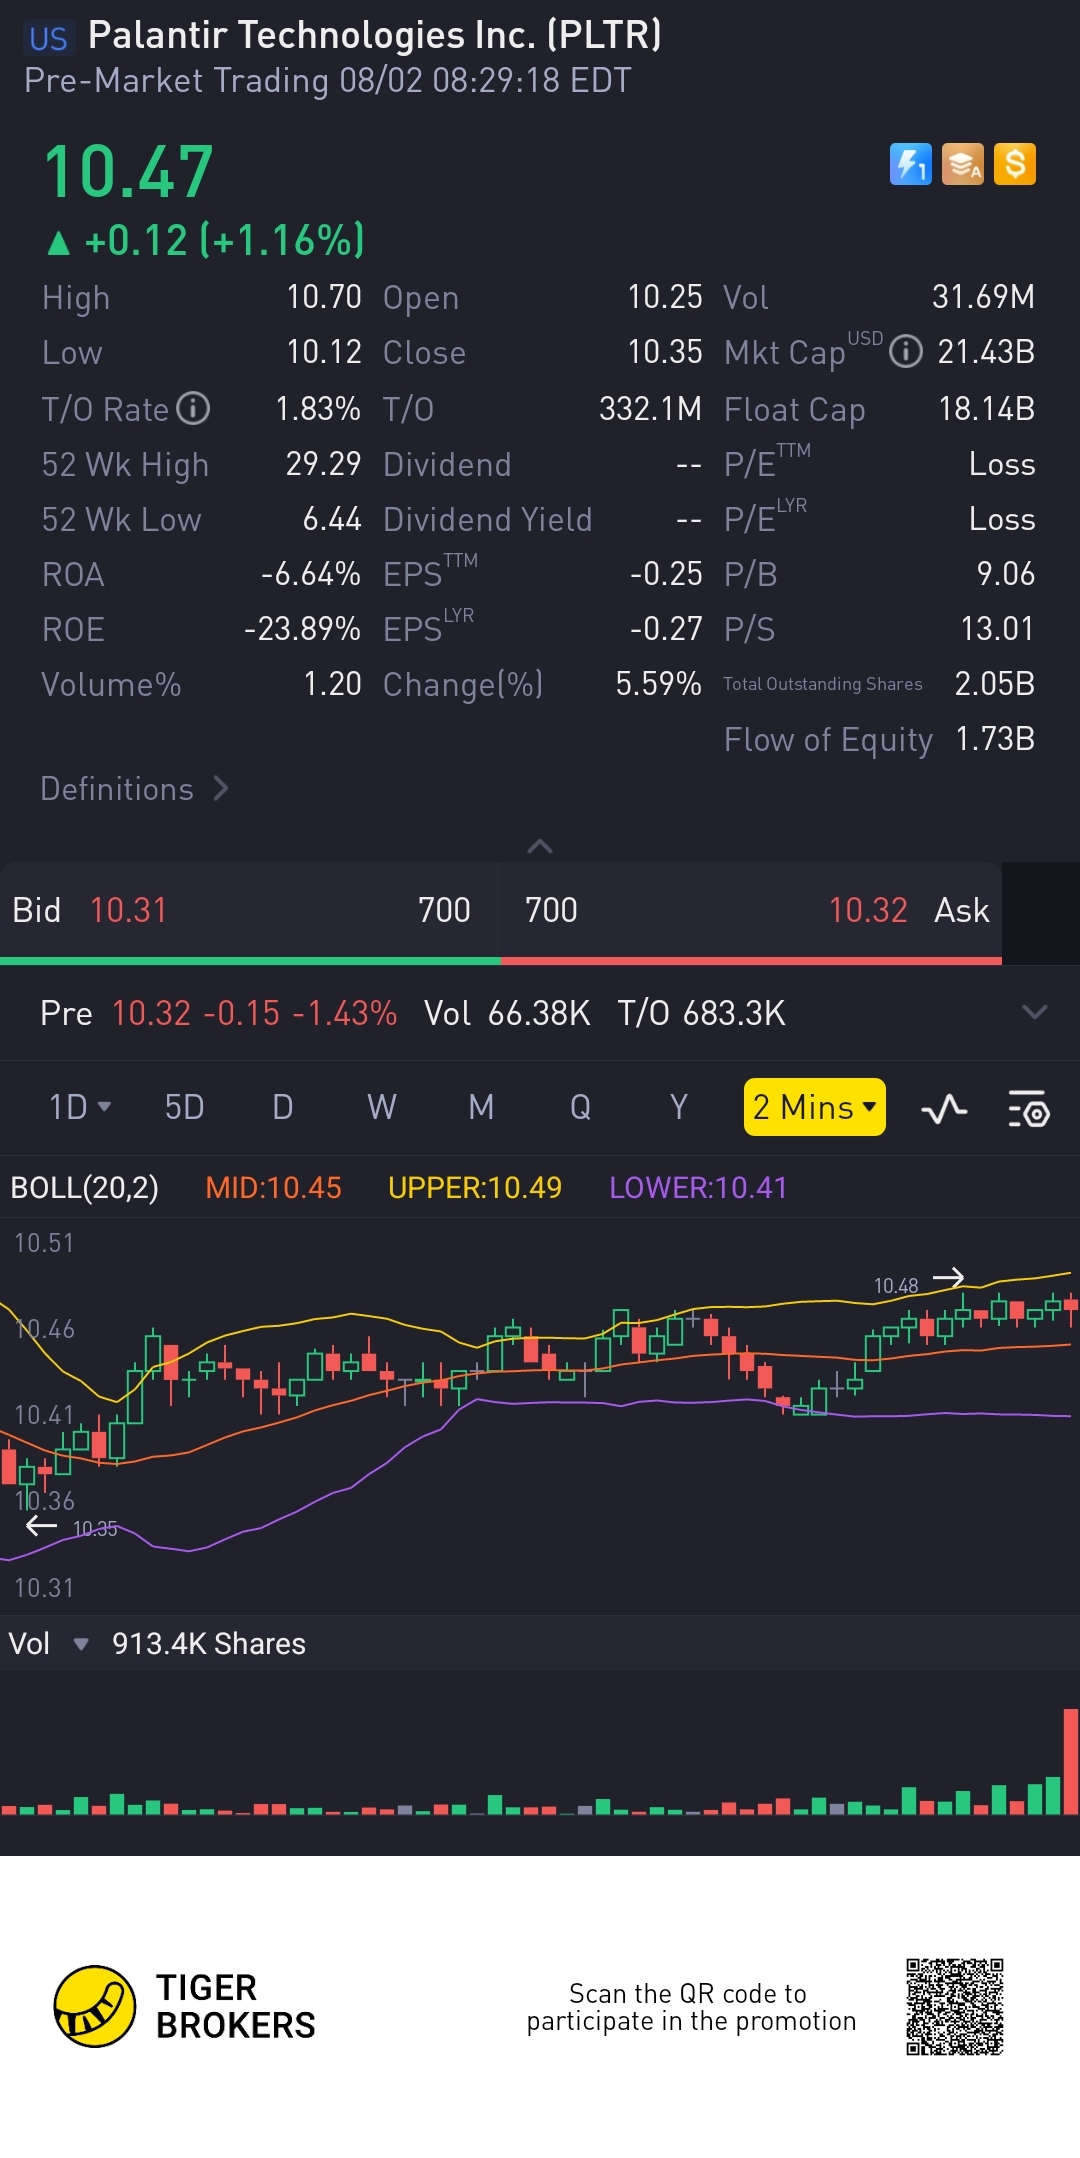Switch to the M monthly chart tab

pos(481,1107)
